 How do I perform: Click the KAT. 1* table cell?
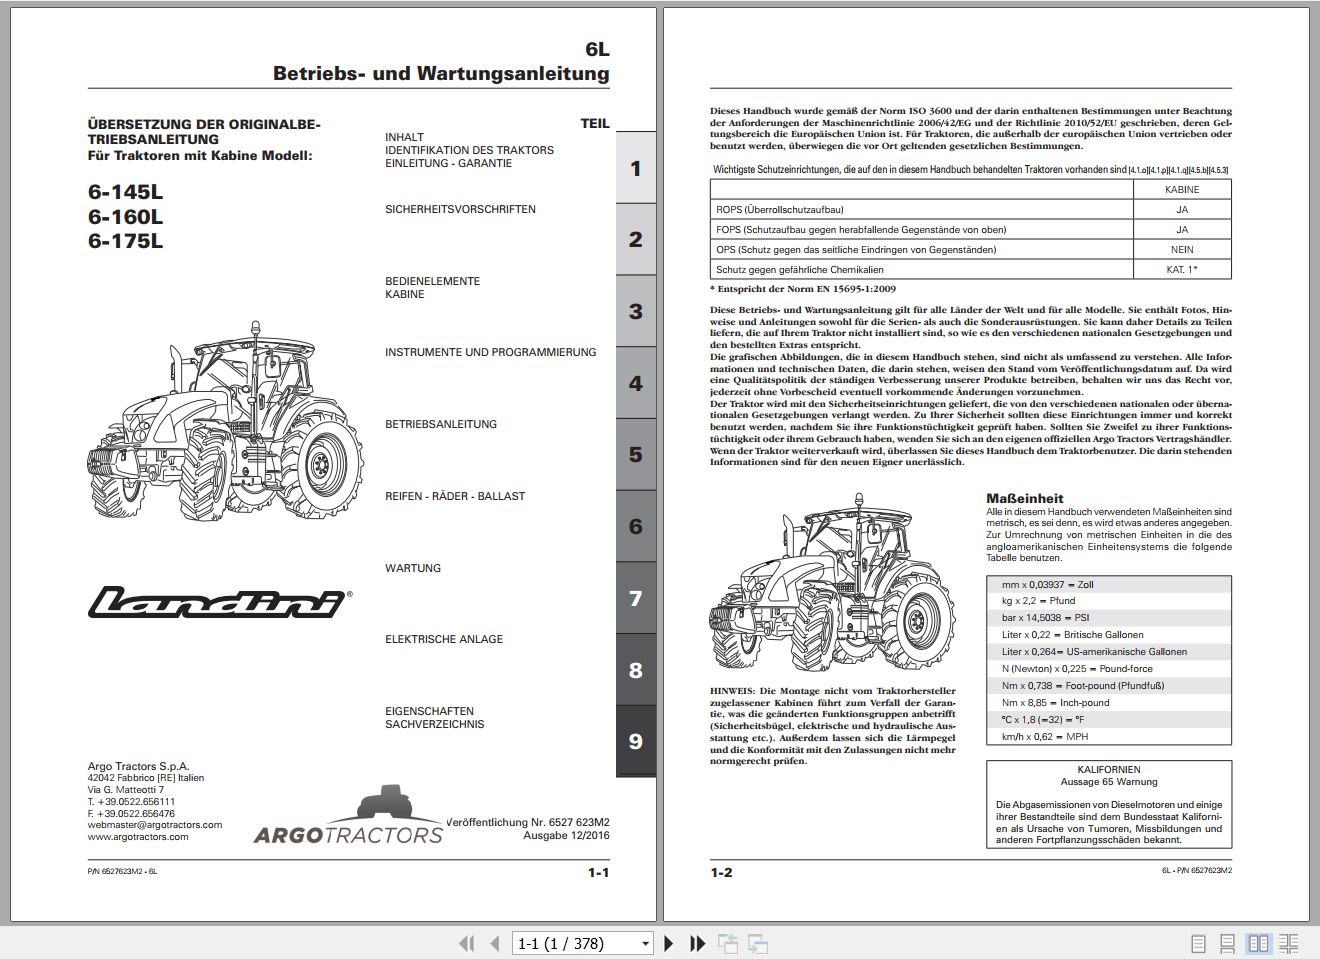click(x=1182, y=269)
